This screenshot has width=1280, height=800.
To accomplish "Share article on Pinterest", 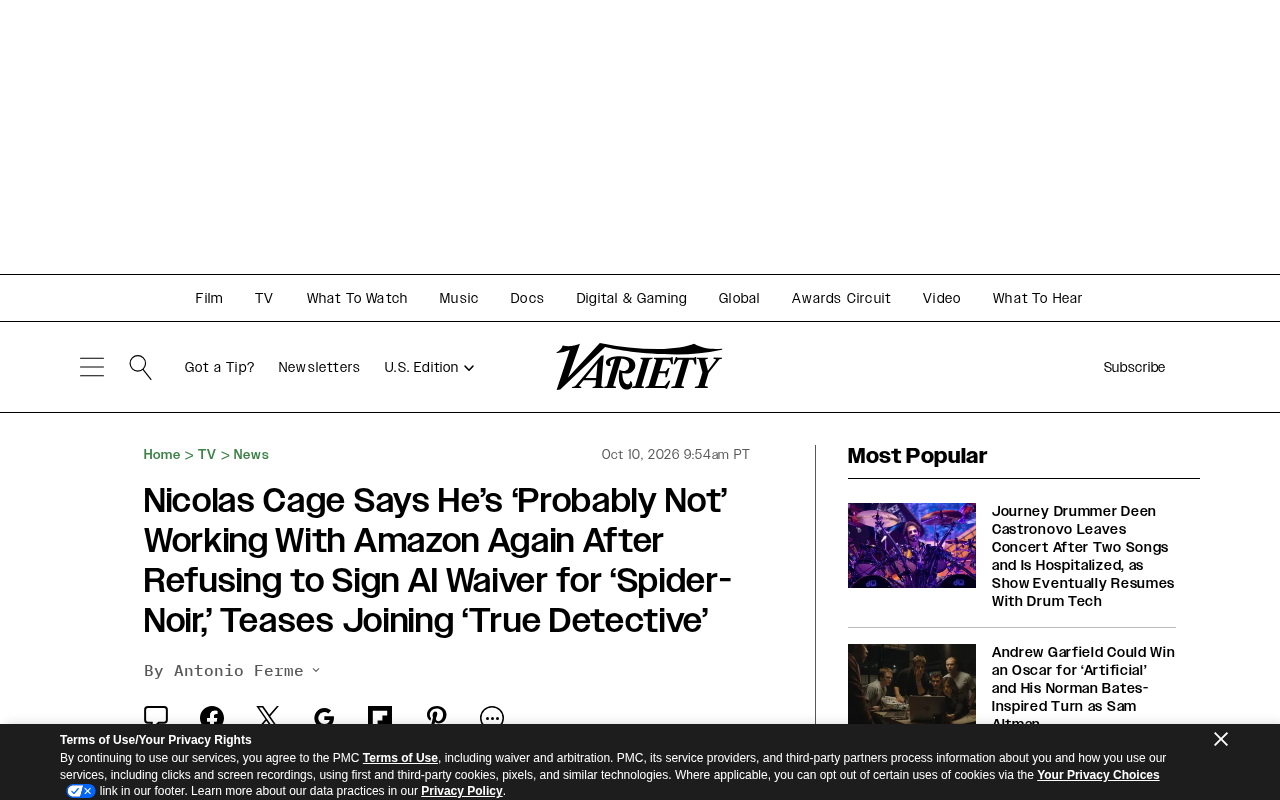I will (436, 717).
